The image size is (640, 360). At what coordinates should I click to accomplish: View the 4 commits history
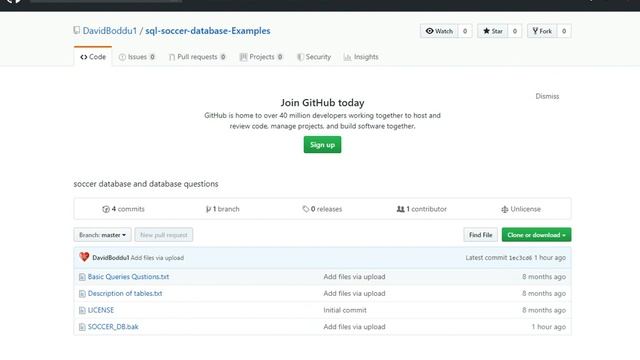(123, 209)
